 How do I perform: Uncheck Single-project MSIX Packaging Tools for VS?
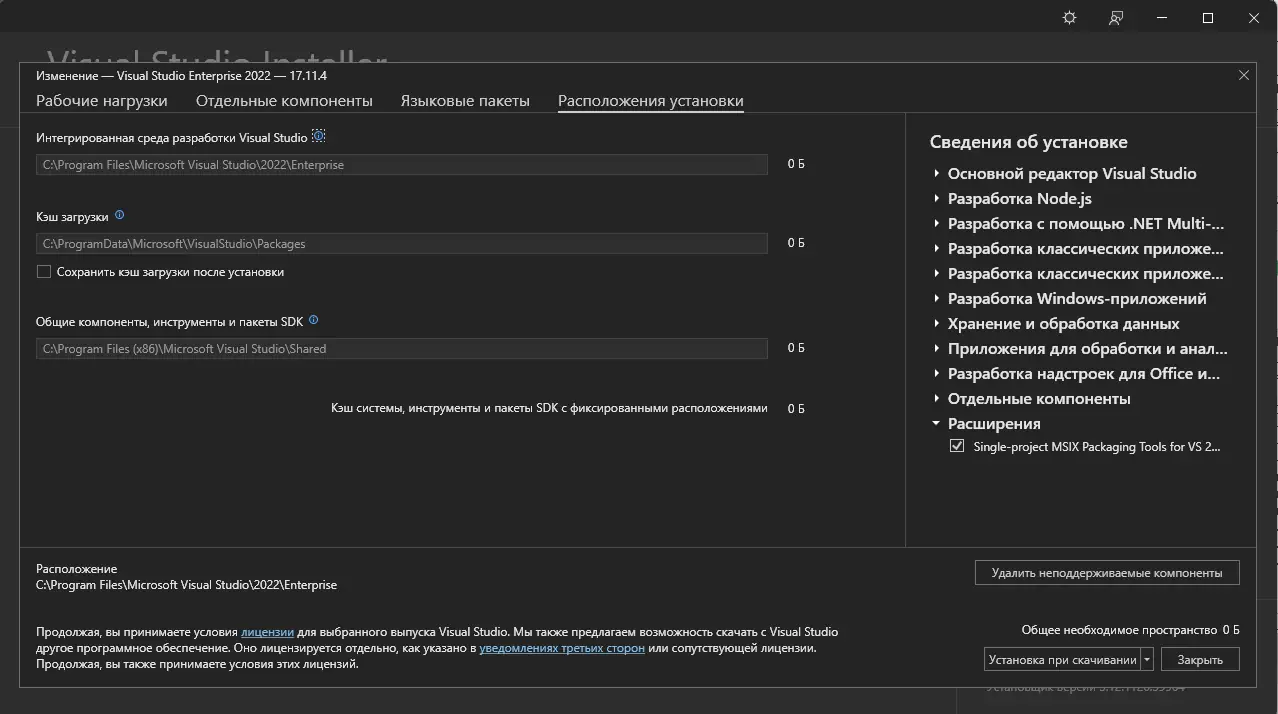click(958, 446)
